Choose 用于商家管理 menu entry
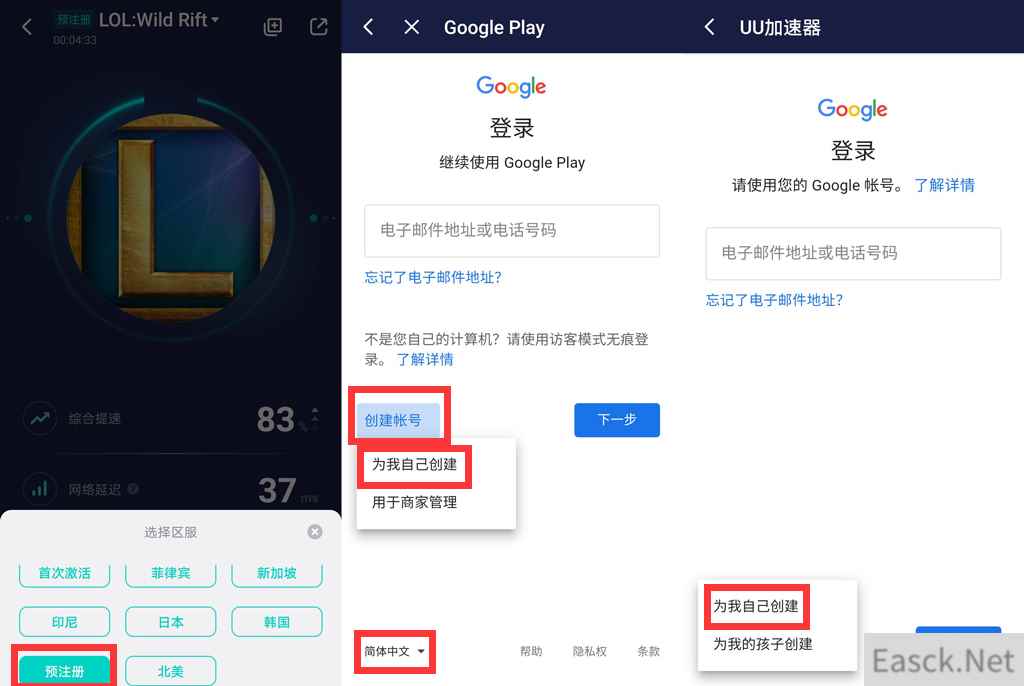1024x686 pixels. coord(414,502)
